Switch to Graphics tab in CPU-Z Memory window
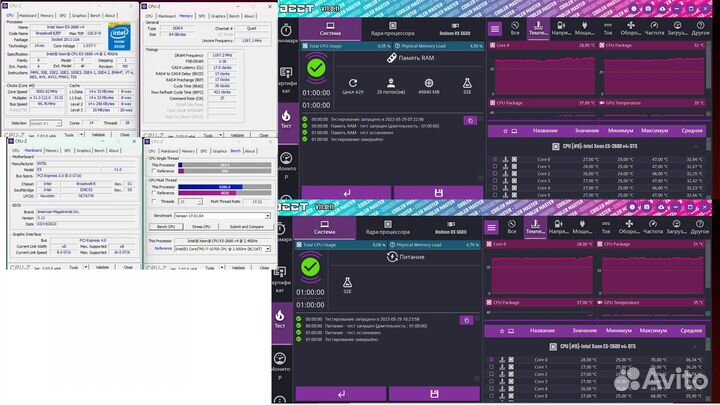720x405 pixels. (x=218, y=16)
